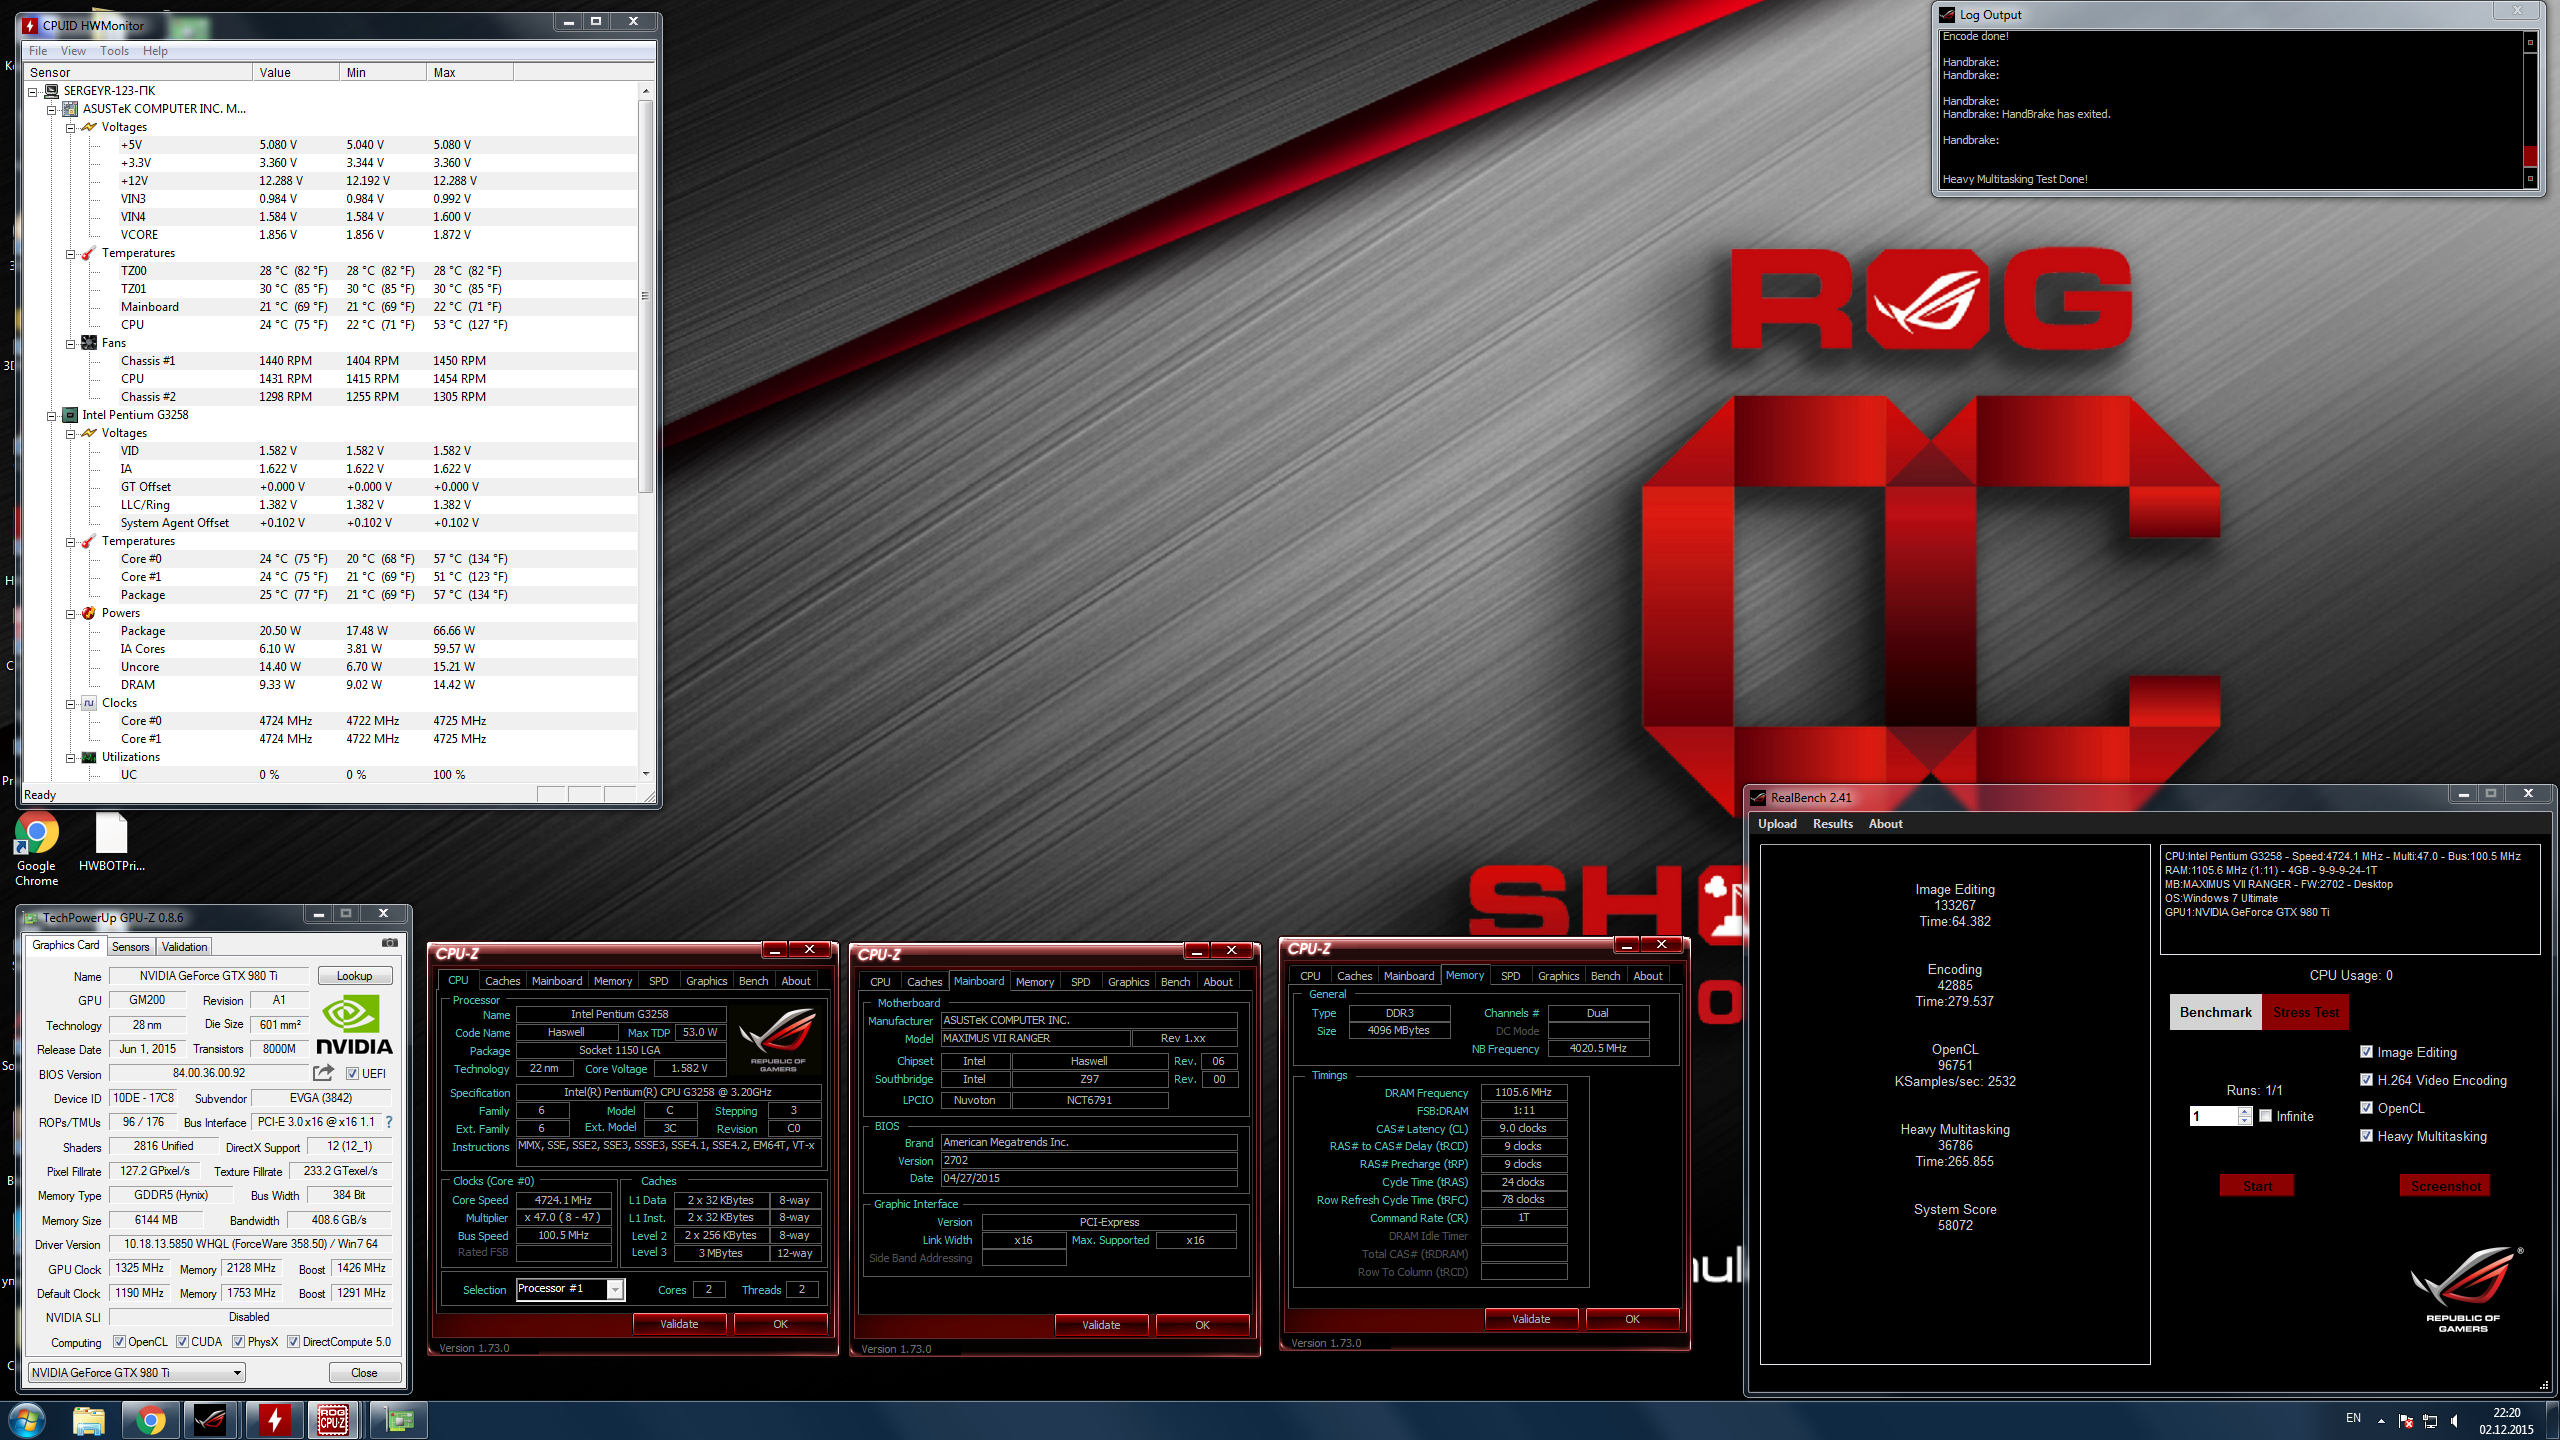Image resolution: width=2560 pixels, height=1440 pixels.
Task: Click the Close button in GPU-Z
Action: 364,1373
